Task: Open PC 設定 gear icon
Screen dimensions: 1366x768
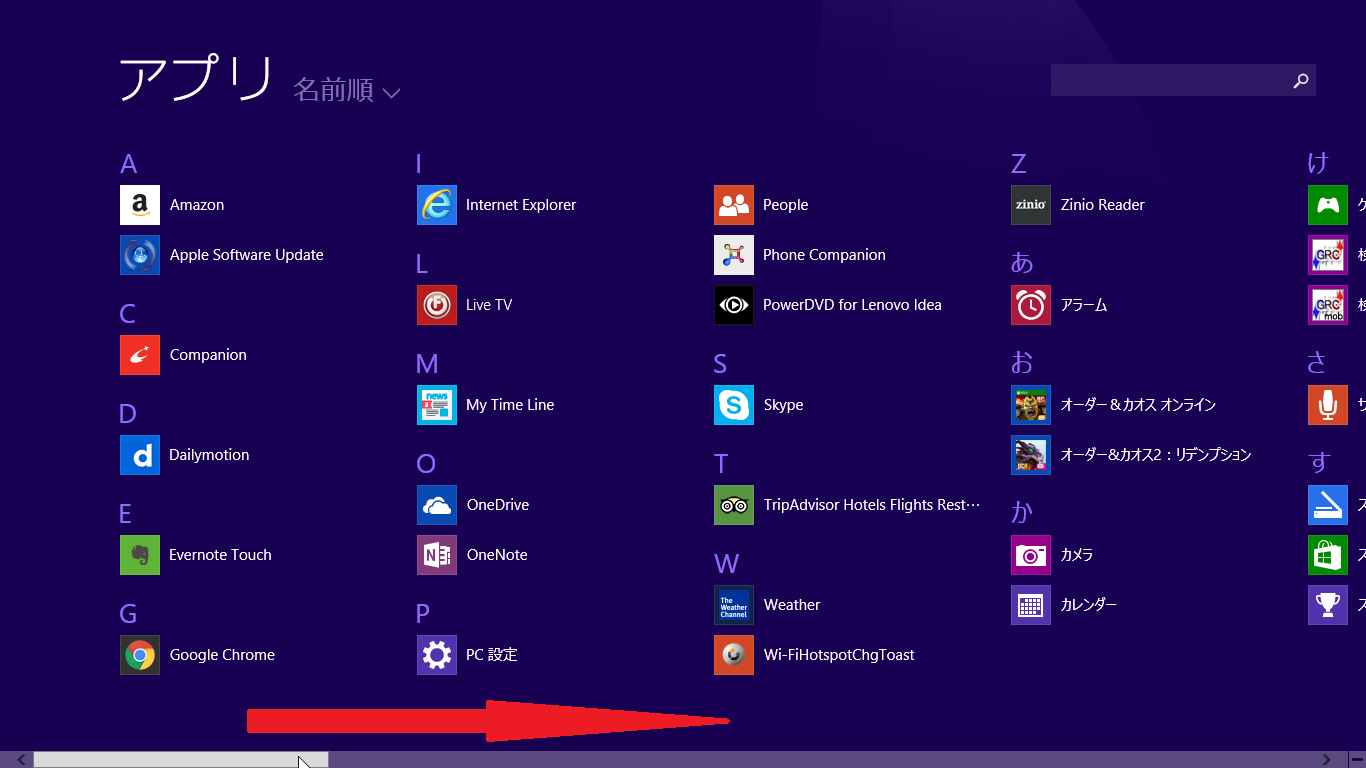Action: [437, 655]
